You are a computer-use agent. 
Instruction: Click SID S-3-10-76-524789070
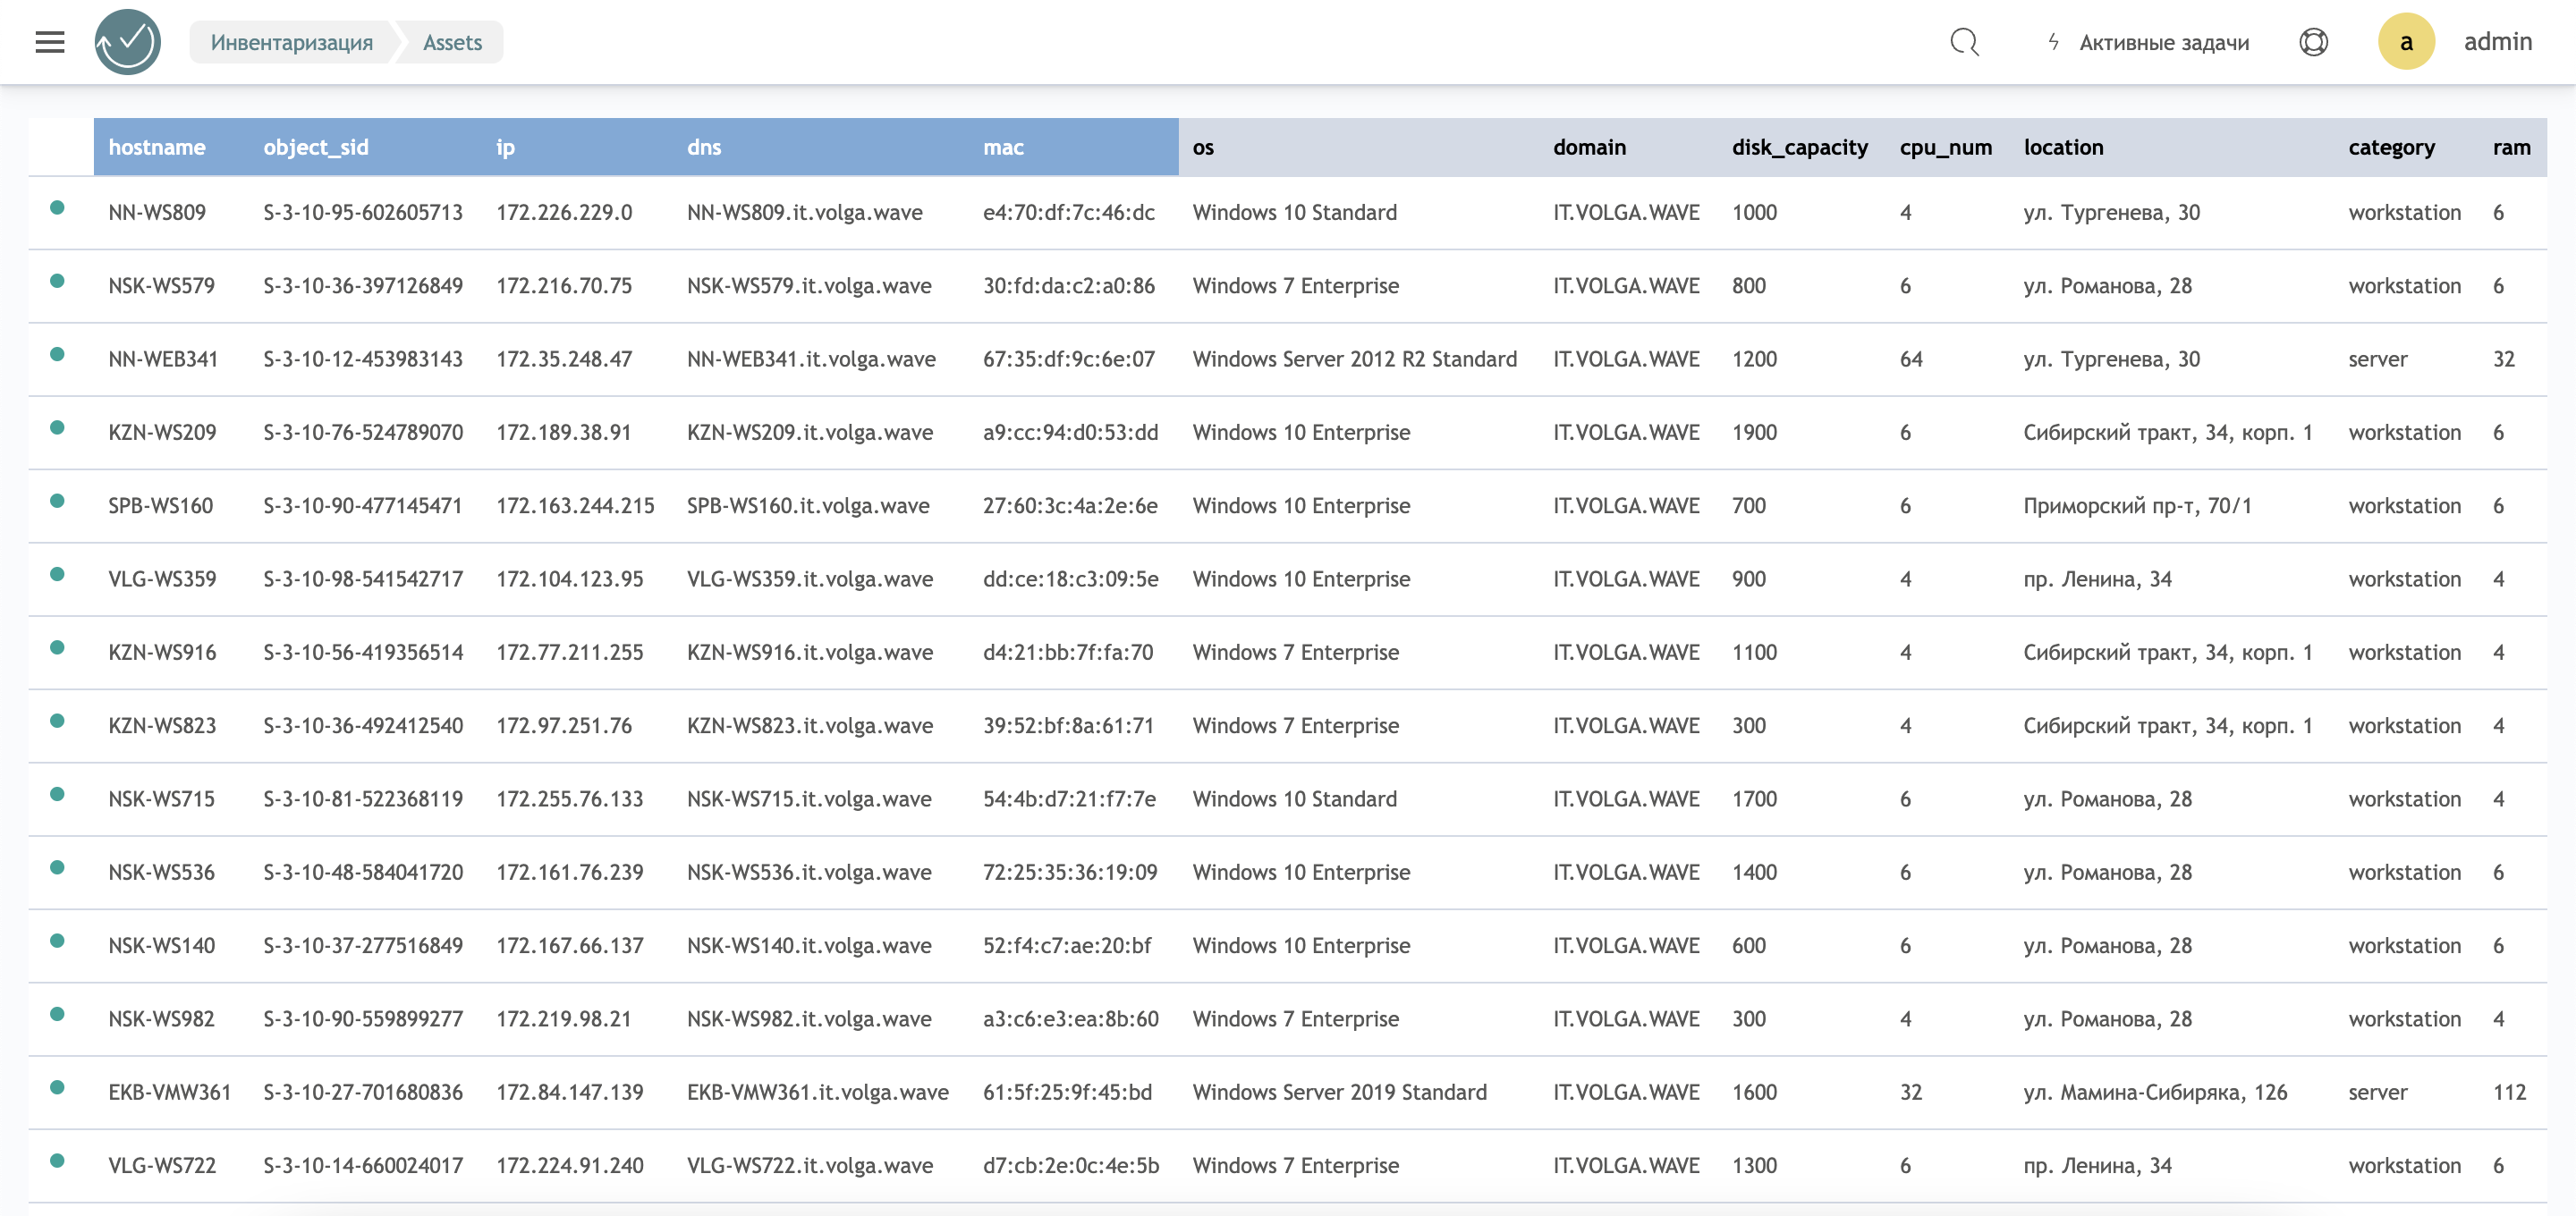tap(363, 432)
